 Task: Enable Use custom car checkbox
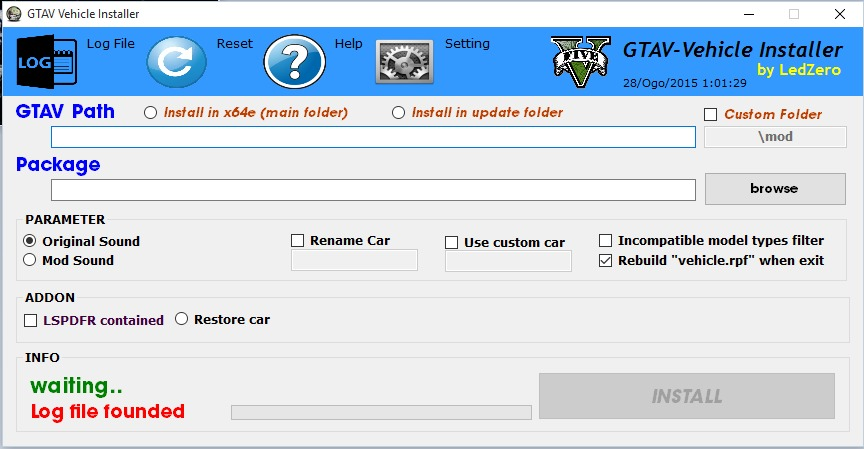452,243
